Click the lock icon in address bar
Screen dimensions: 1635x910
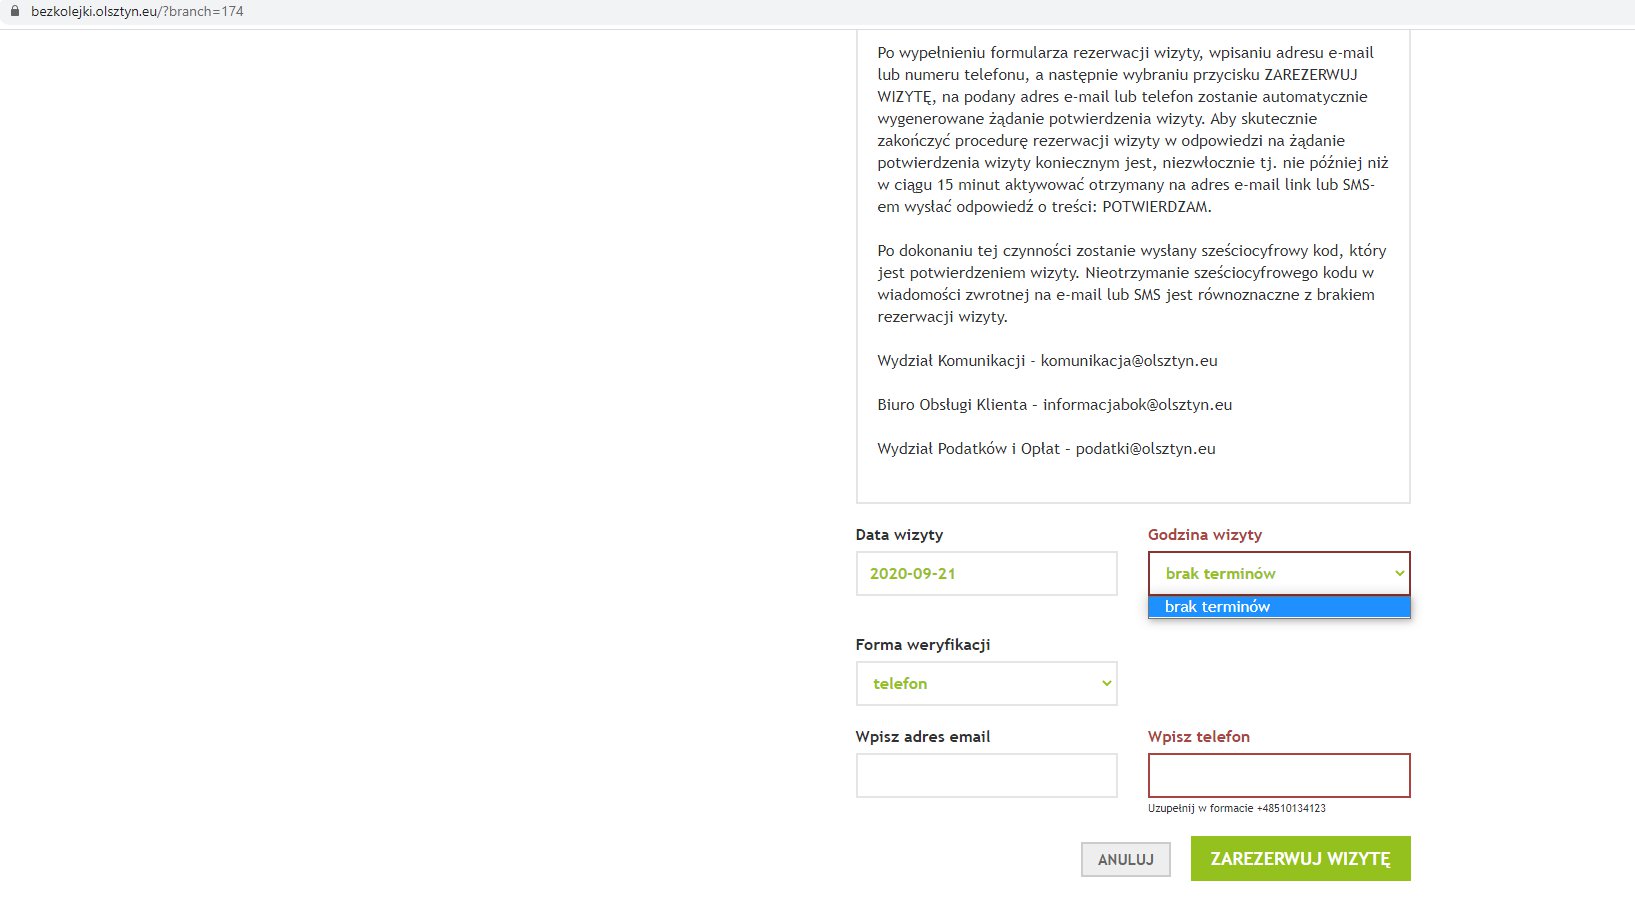click(x=14, y=11)
